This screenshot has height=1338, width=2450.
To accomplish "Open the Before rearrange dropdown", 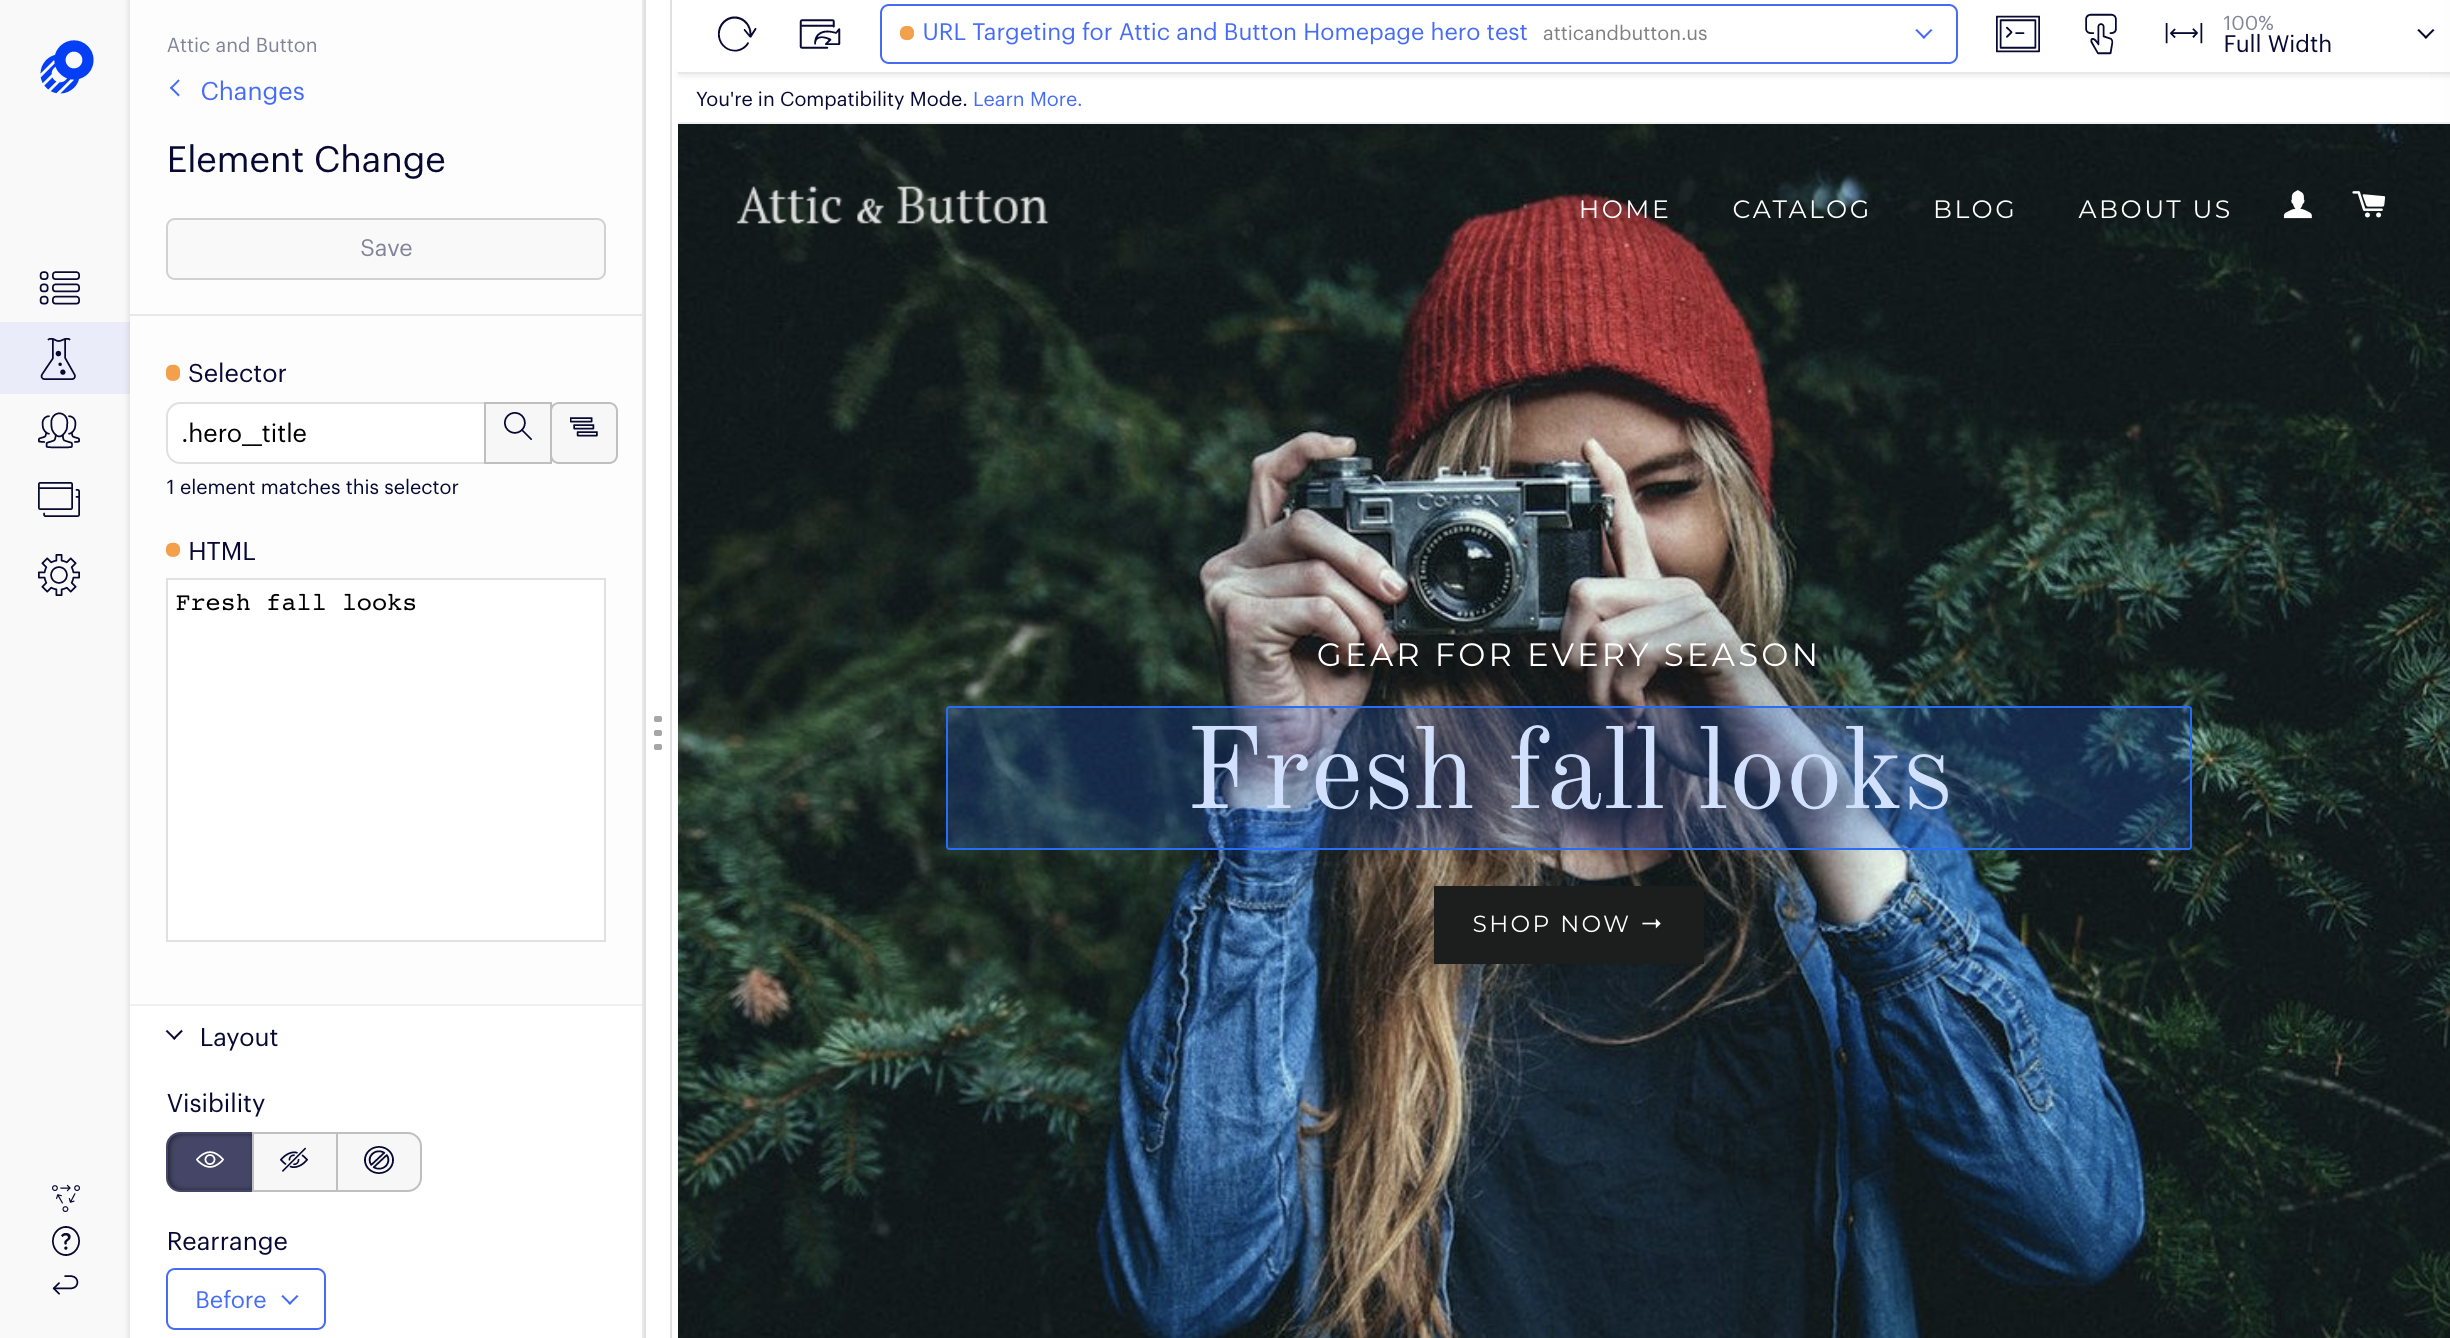I will click(x=246, y=1299).
